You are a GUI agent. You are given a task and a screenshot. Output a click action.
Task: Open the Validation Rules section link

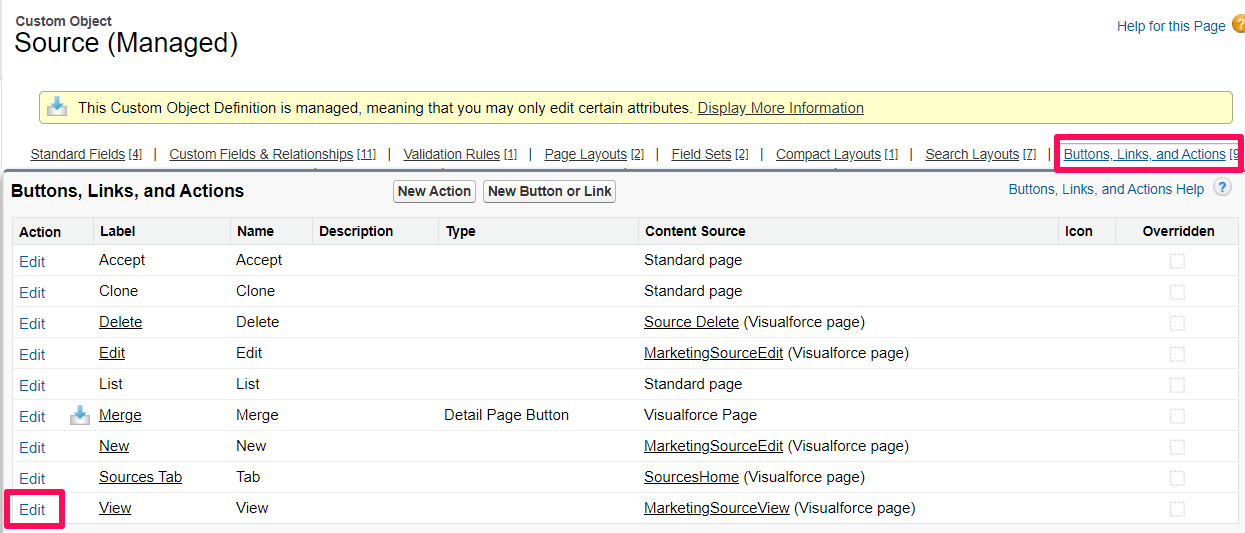tap(451, 154)
